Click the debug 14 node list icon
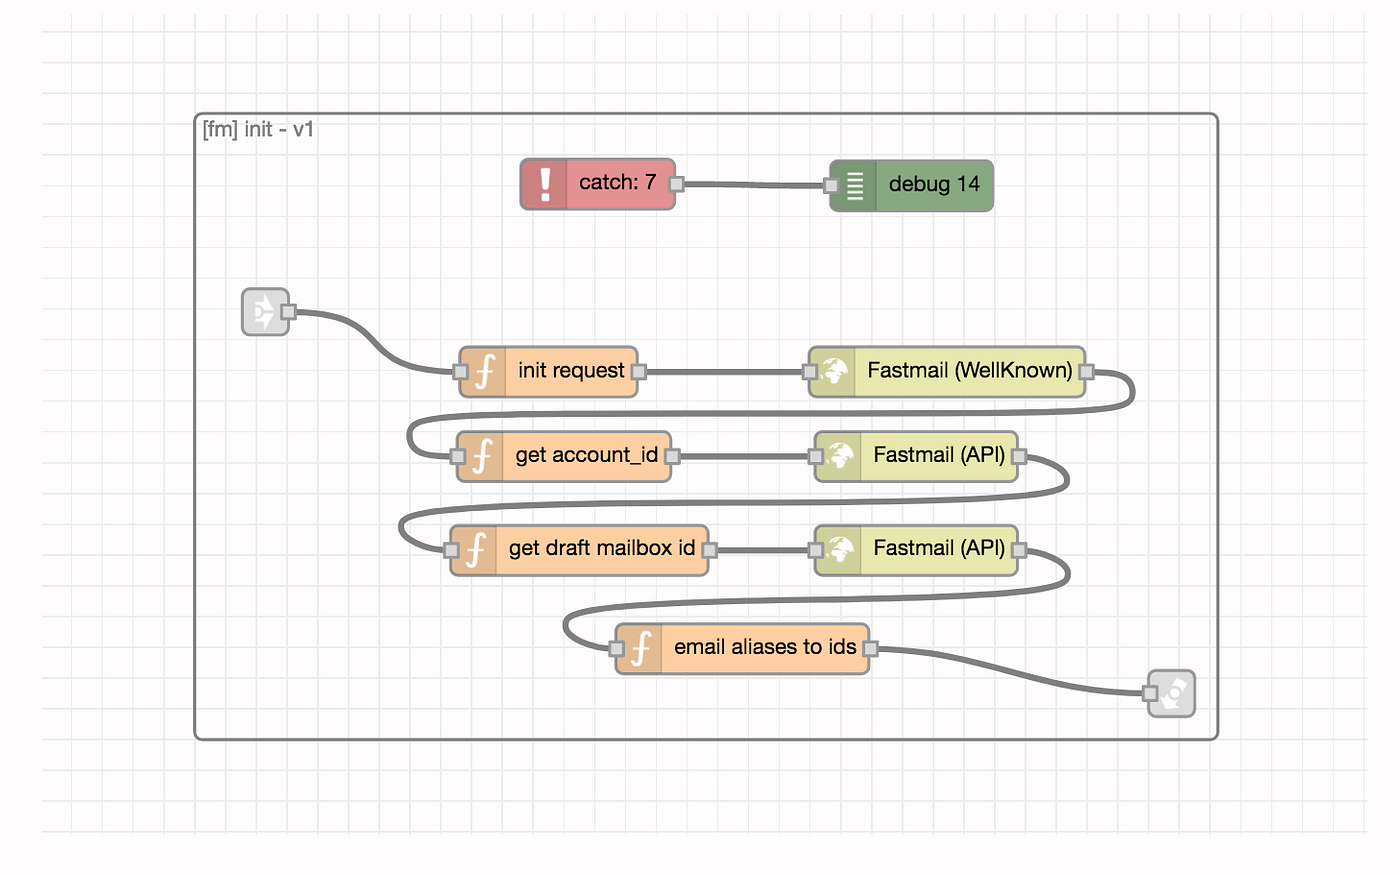1400x876 pixels. 855,185
